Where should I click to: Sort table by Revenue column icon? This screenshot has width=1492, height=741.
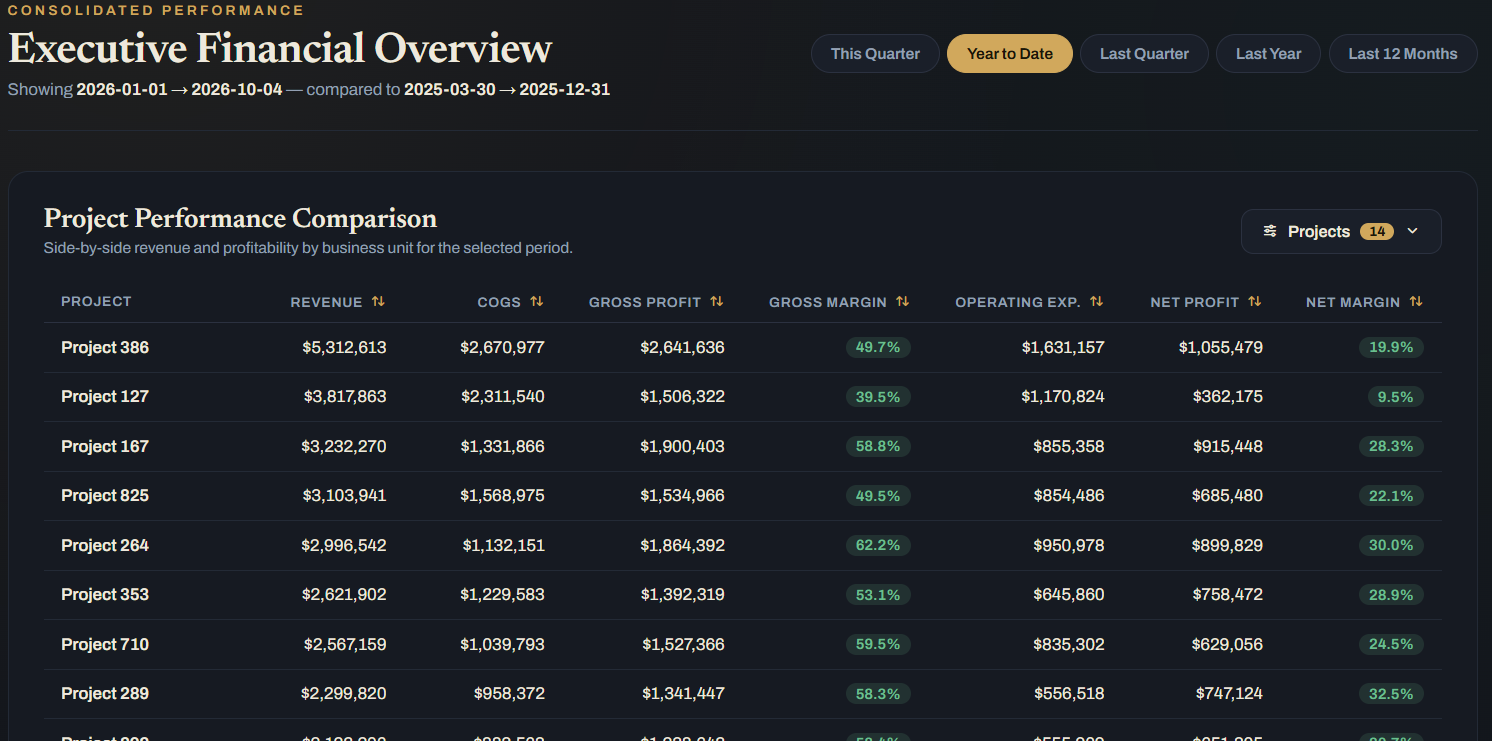point(378,301)
